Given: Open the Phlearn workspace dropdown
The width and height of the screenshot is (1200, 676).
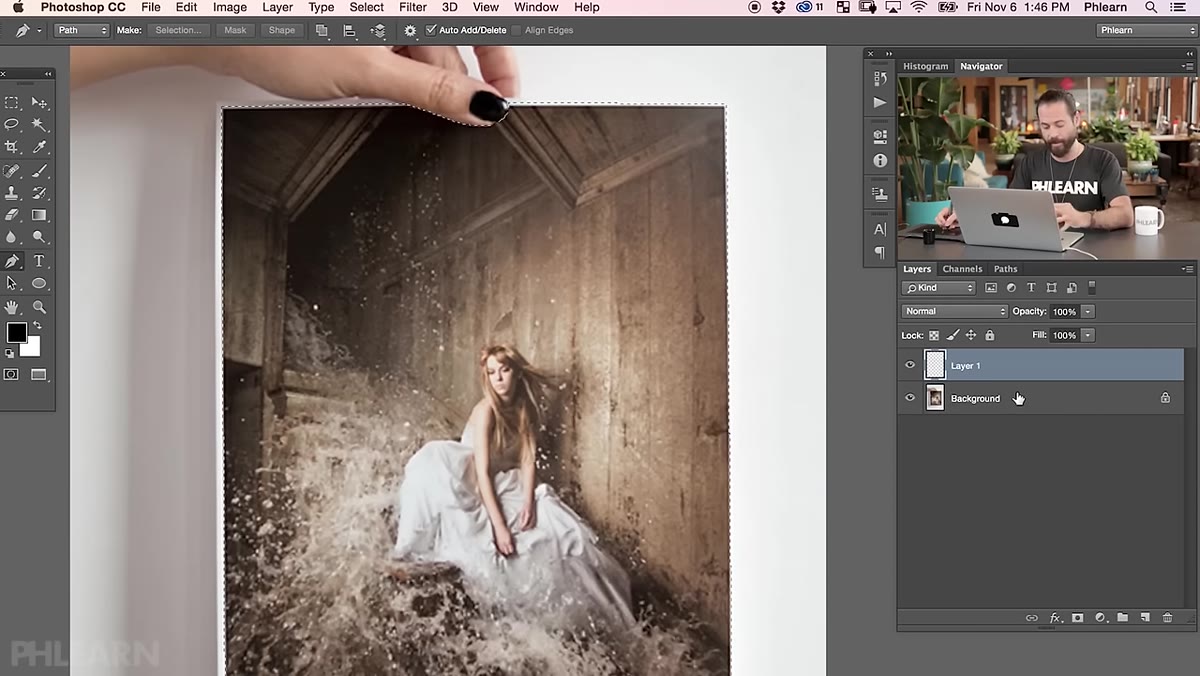Looking at the screenshot, I should click(1146, 30).
